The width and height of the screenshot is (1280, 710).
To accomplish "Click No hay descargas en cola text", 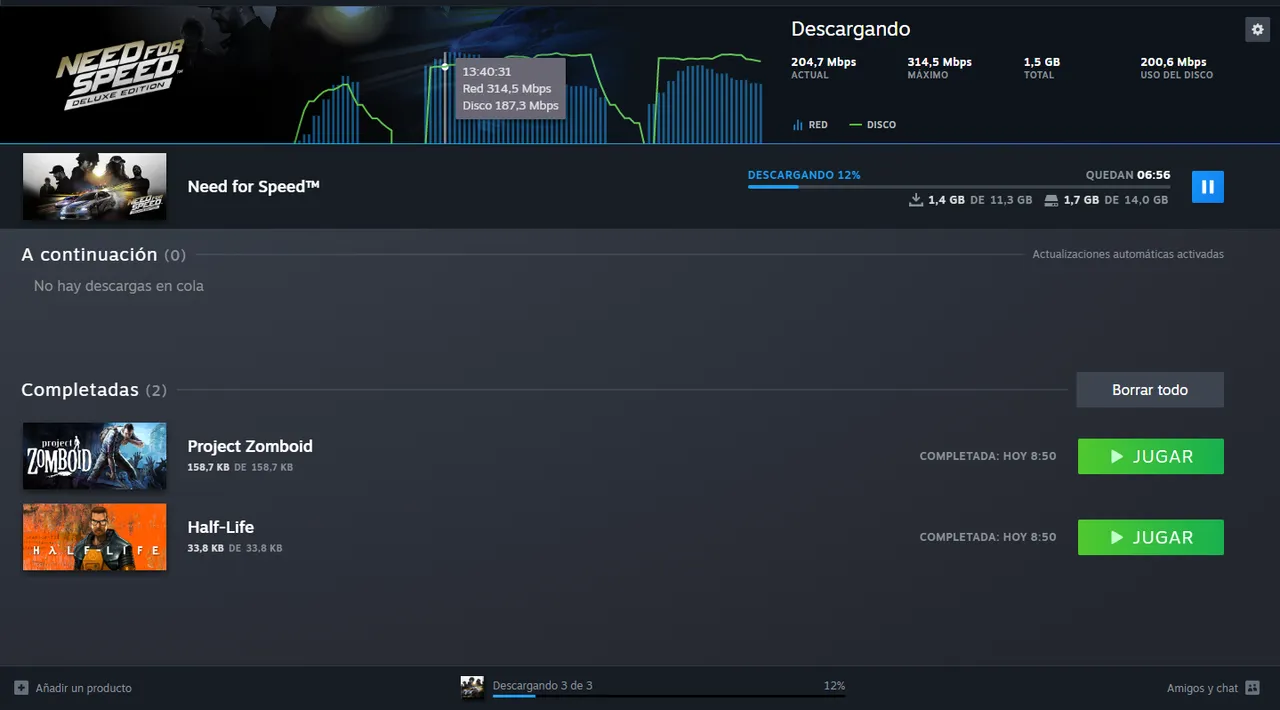I will click(119, 286).
